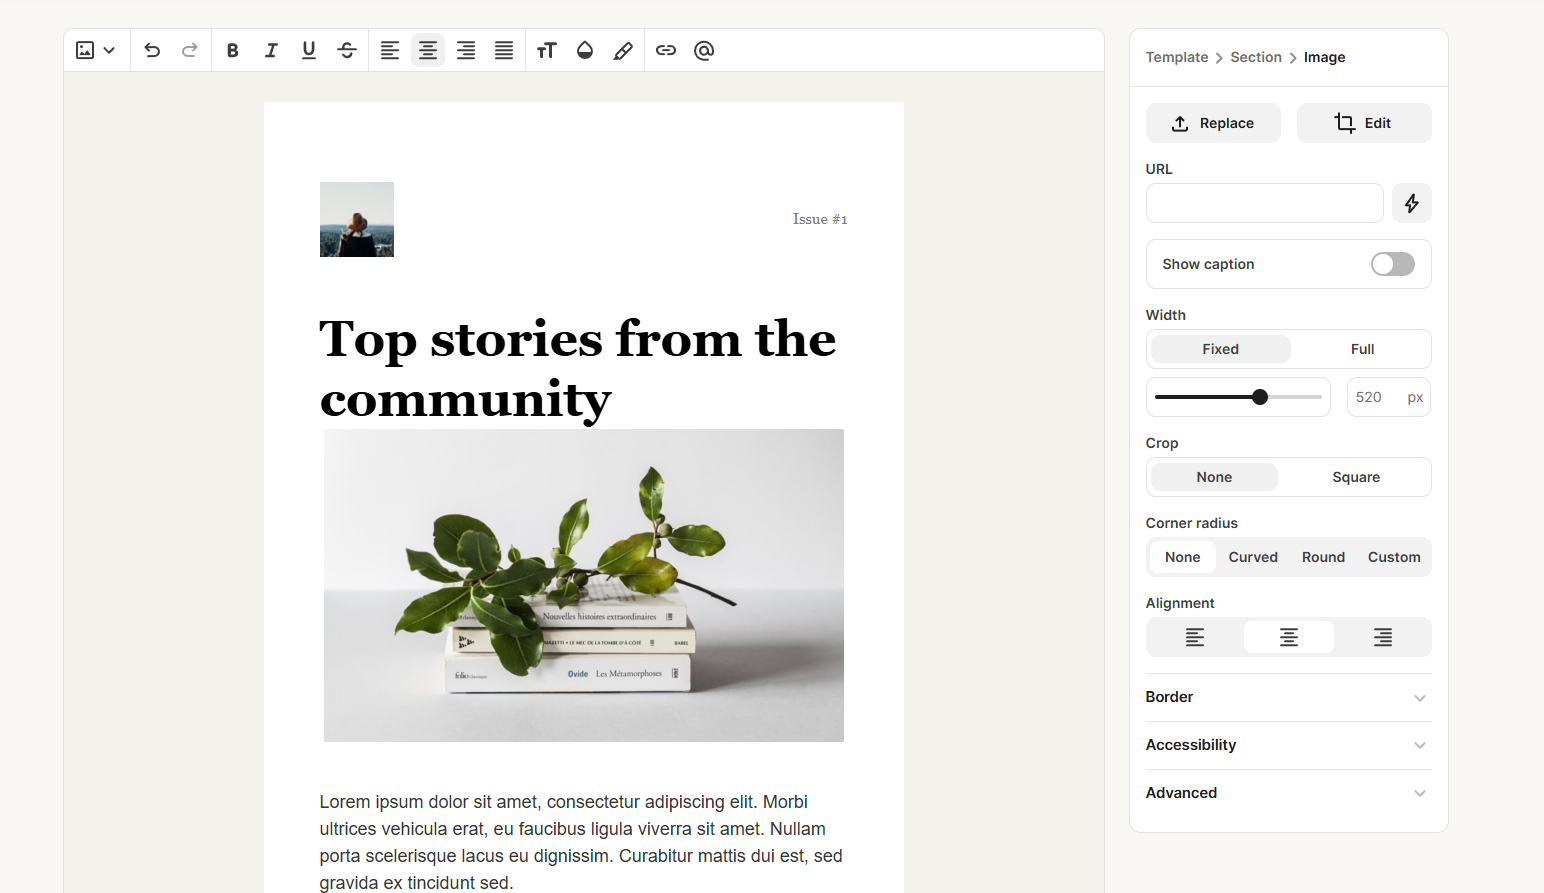Screen dimensions: 1544x893
Task: Click the lightning icon beside the URL field
Action: point(1411,203)
